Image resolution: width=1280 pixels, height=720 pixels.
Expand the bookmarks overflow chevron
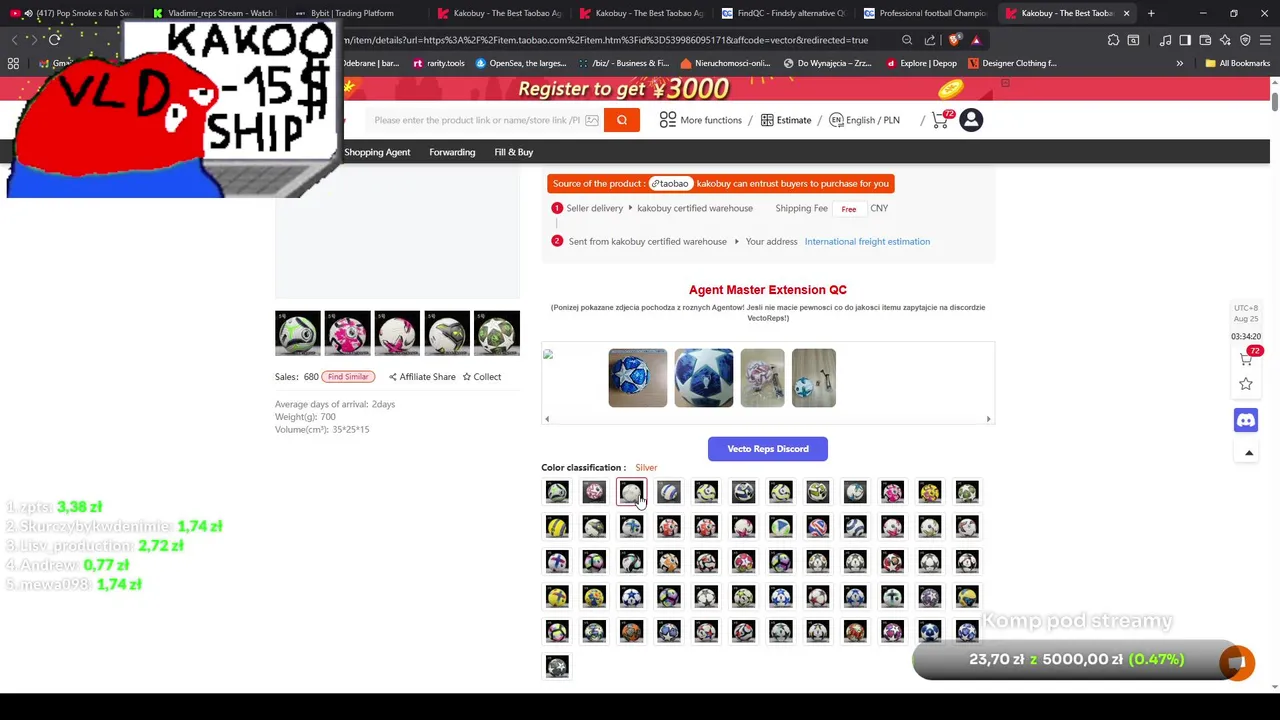[x=1179, y=63]
